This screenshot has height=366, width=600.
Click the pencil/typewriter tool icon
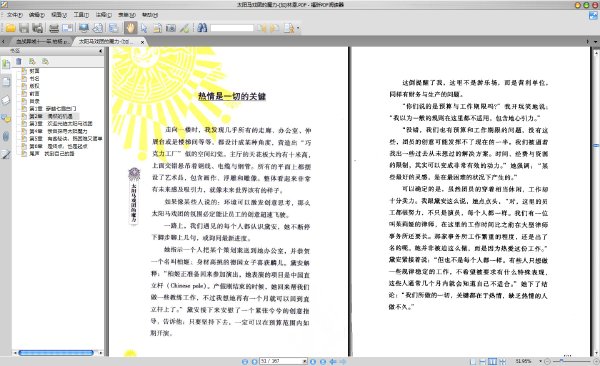pos(184,28)
